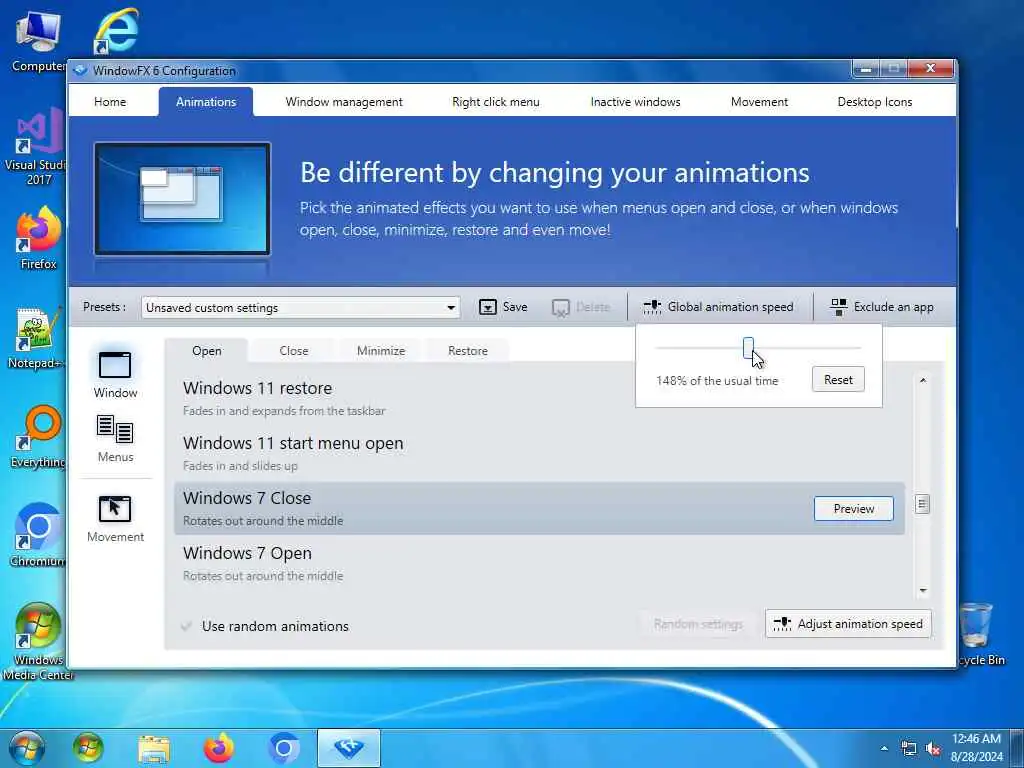Open the Firefox desktop shortcut

[39, 238]
